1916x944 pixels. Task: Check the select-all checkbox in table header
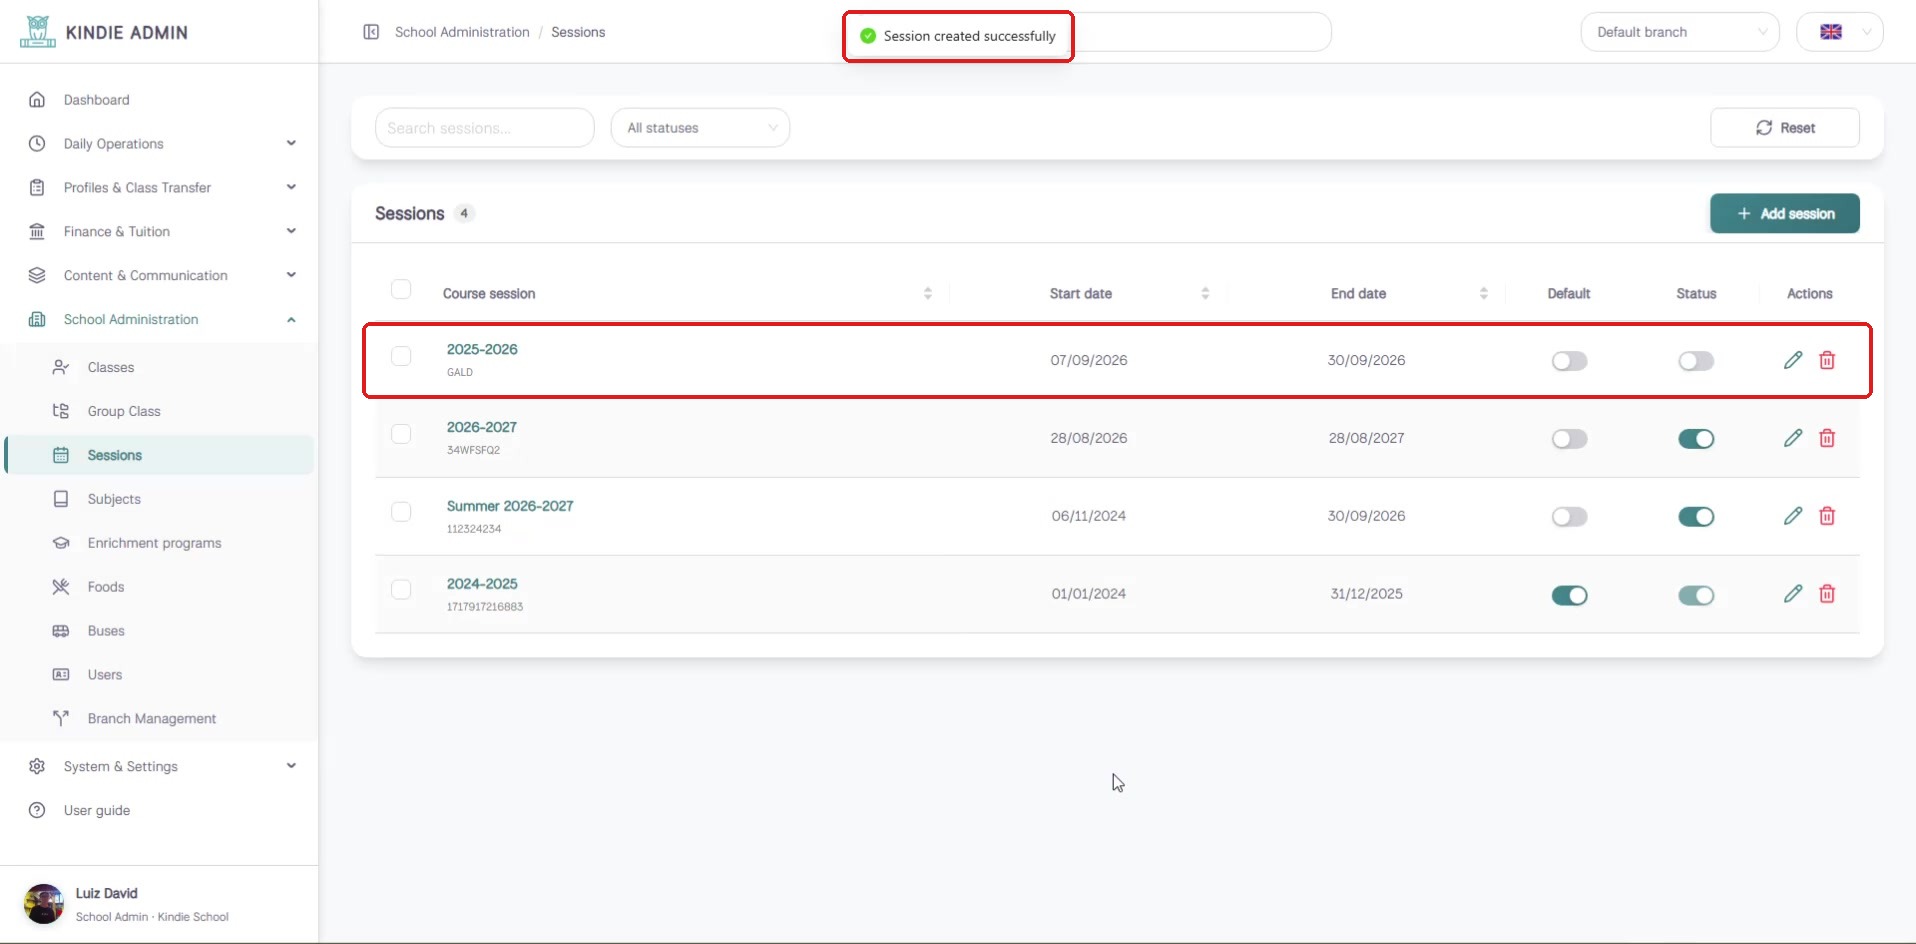tap(401, 289)
